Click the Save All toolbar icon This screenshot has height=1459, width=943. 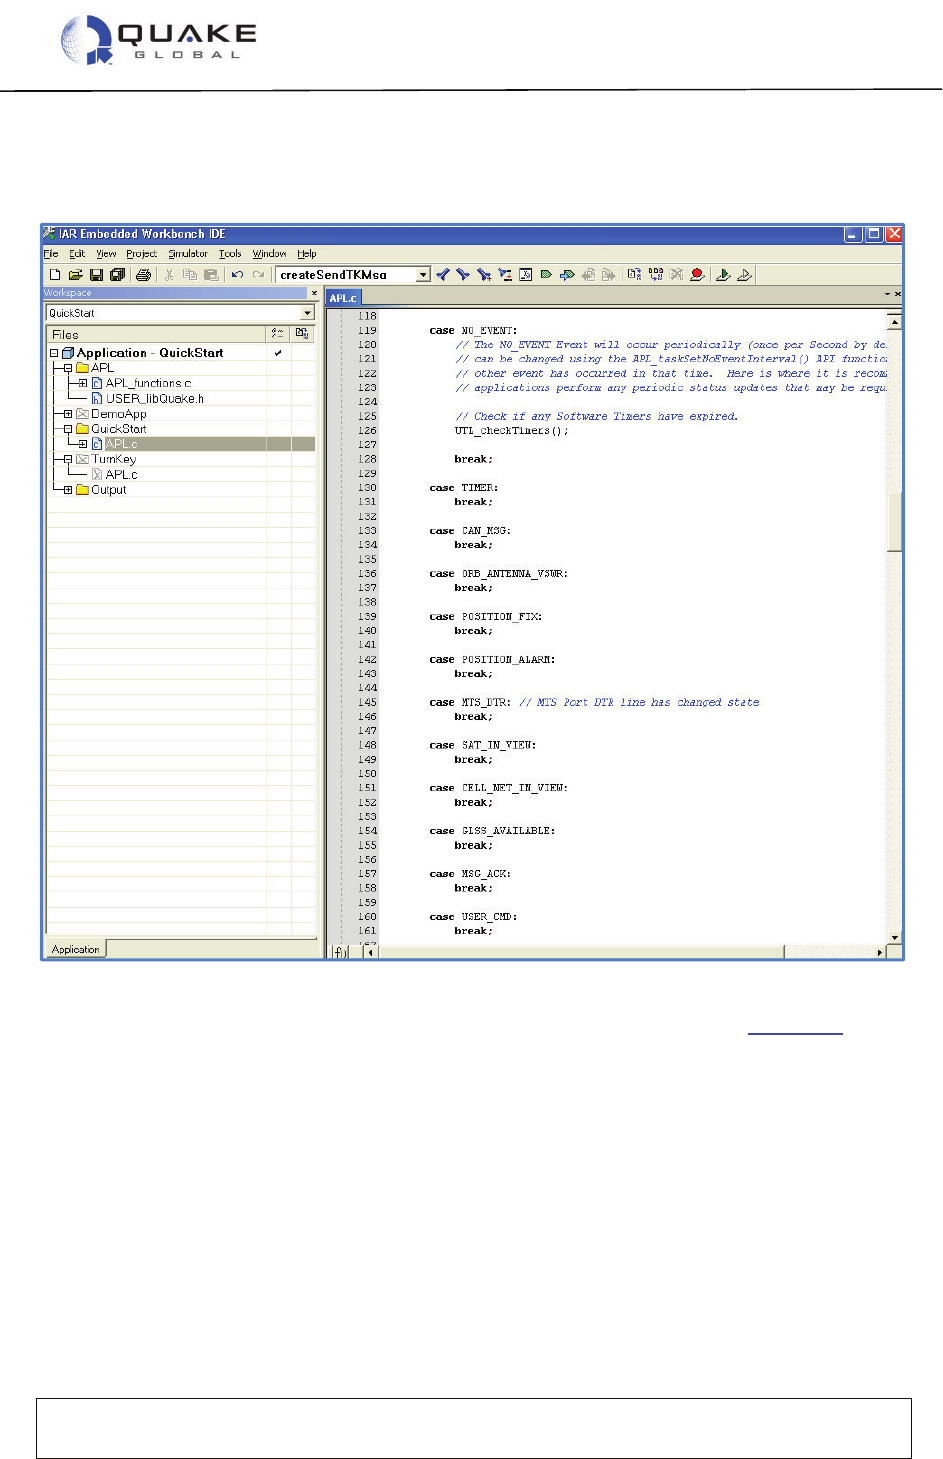click(x=117, y=274)
